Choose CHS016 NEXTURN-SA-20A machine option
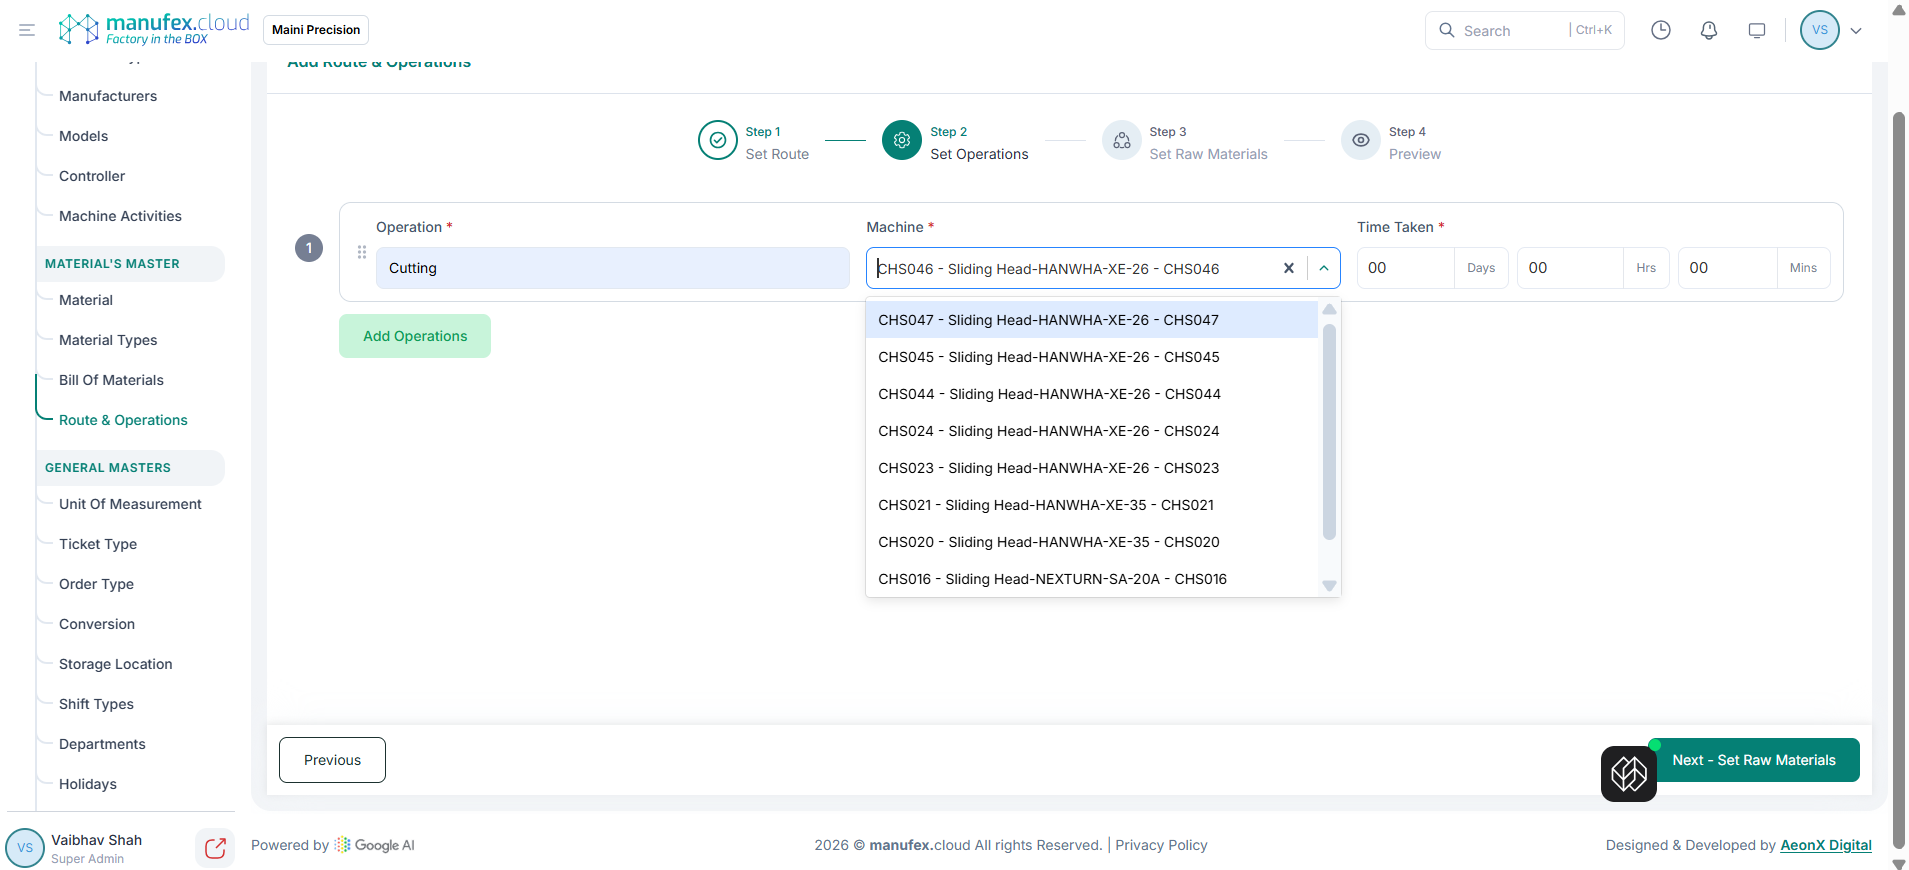This screenshot has height=870, width=1909. (x=1052, y=579)
